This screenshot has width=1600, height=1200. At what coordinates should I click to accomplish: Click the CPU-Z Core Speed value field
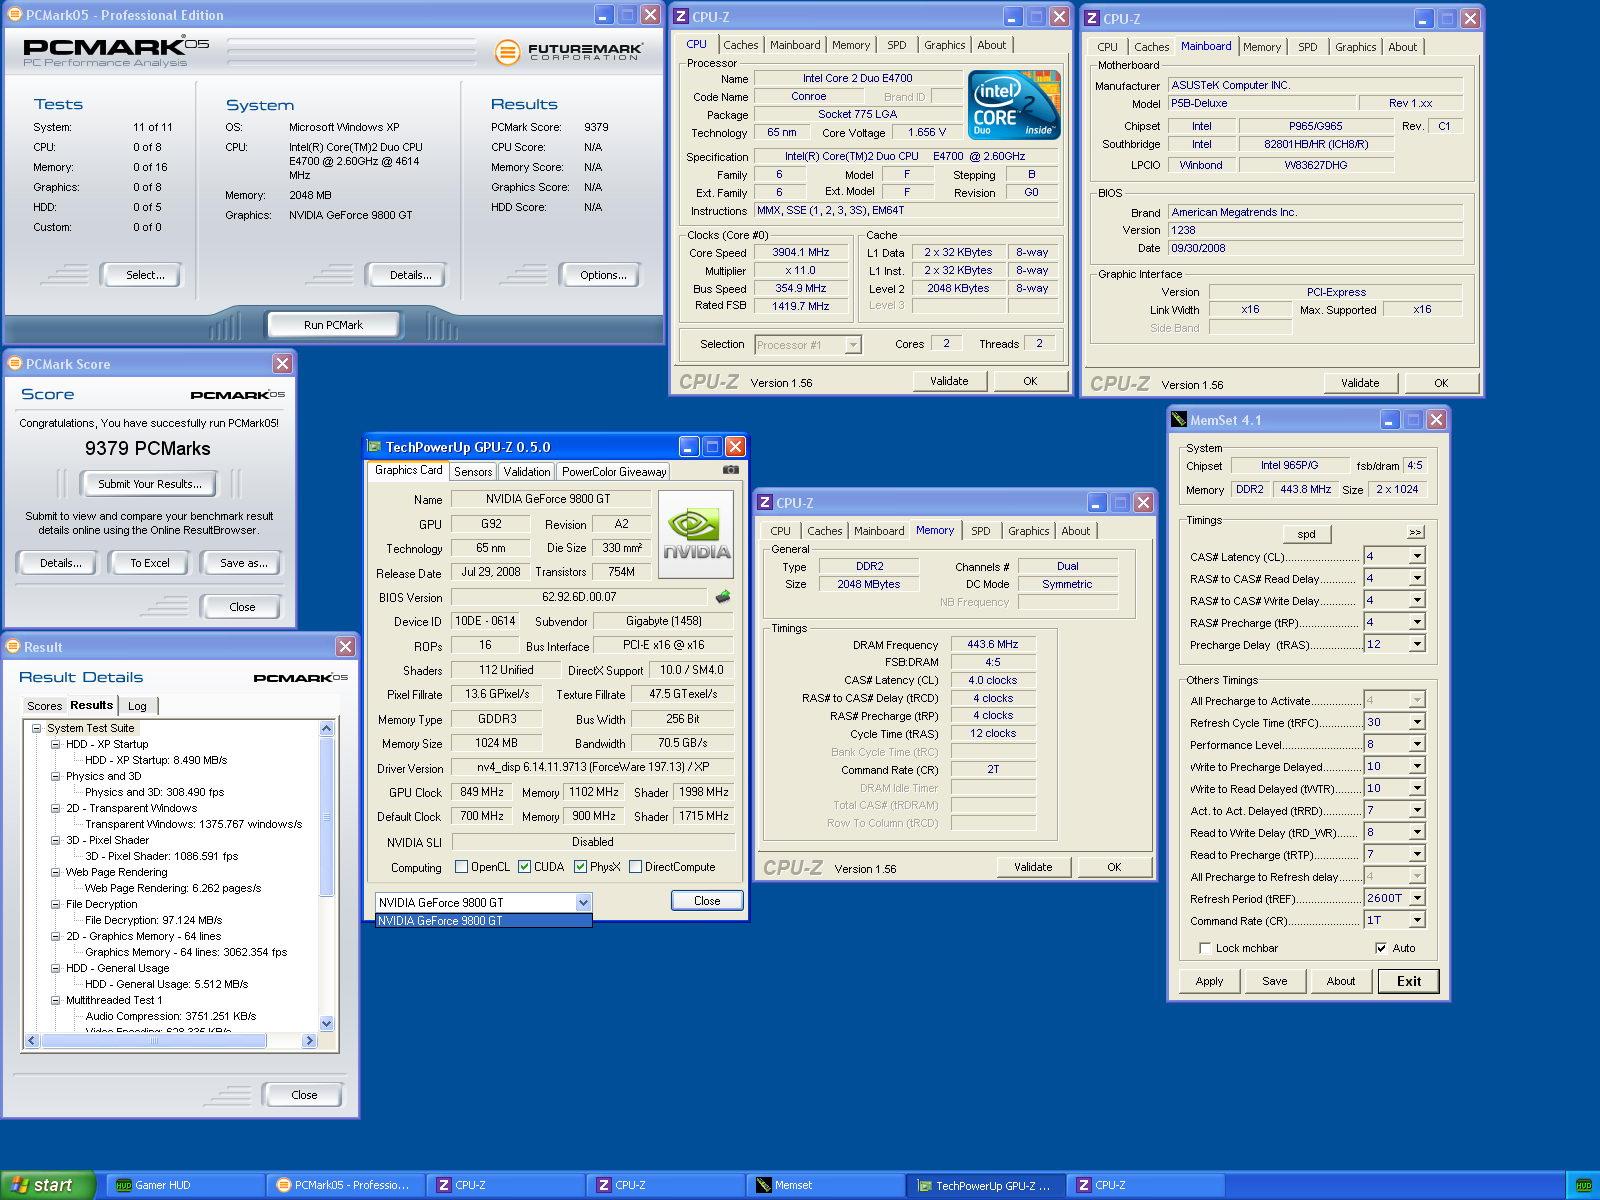tap(800, 253)
